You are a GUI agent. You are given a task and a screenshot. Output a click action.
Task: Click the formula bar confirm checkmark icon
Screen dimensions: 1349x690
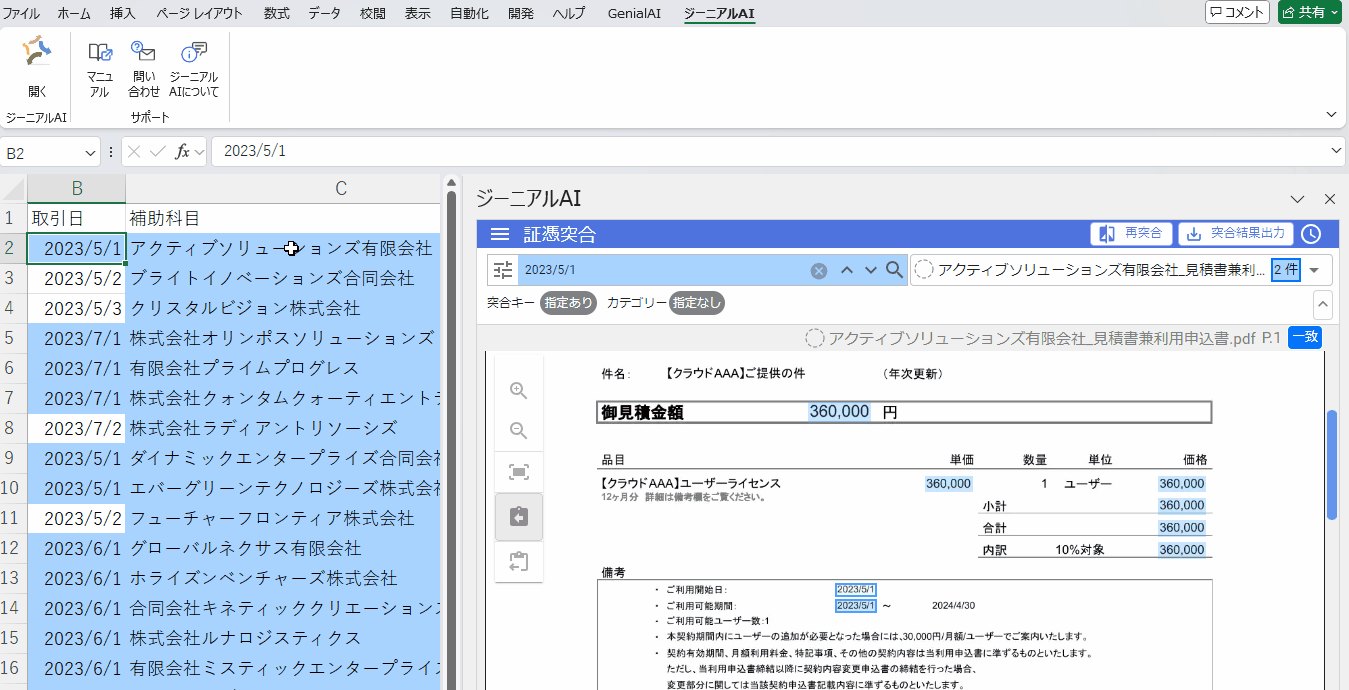157,152
